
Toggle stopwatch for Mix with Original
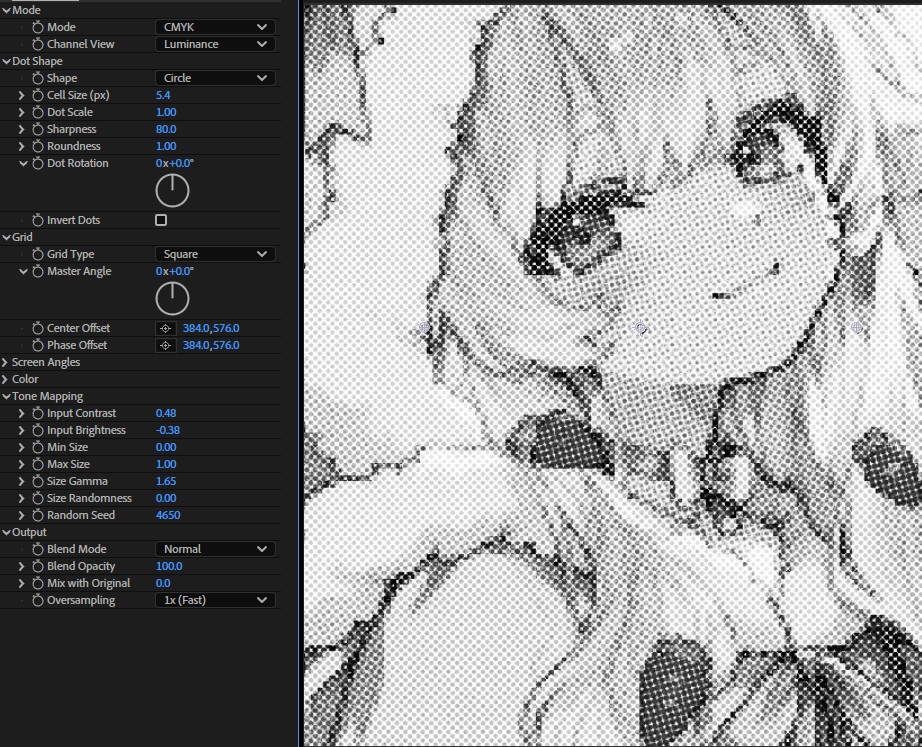38,583
